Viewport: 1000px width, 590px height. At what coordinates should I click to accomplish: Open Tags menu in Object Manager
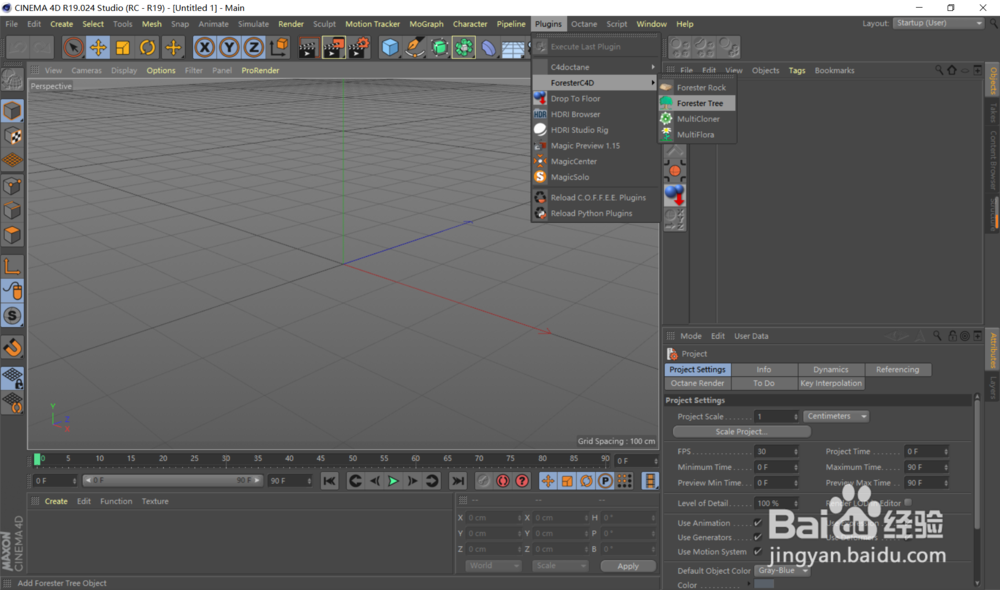tap(797, 71)
